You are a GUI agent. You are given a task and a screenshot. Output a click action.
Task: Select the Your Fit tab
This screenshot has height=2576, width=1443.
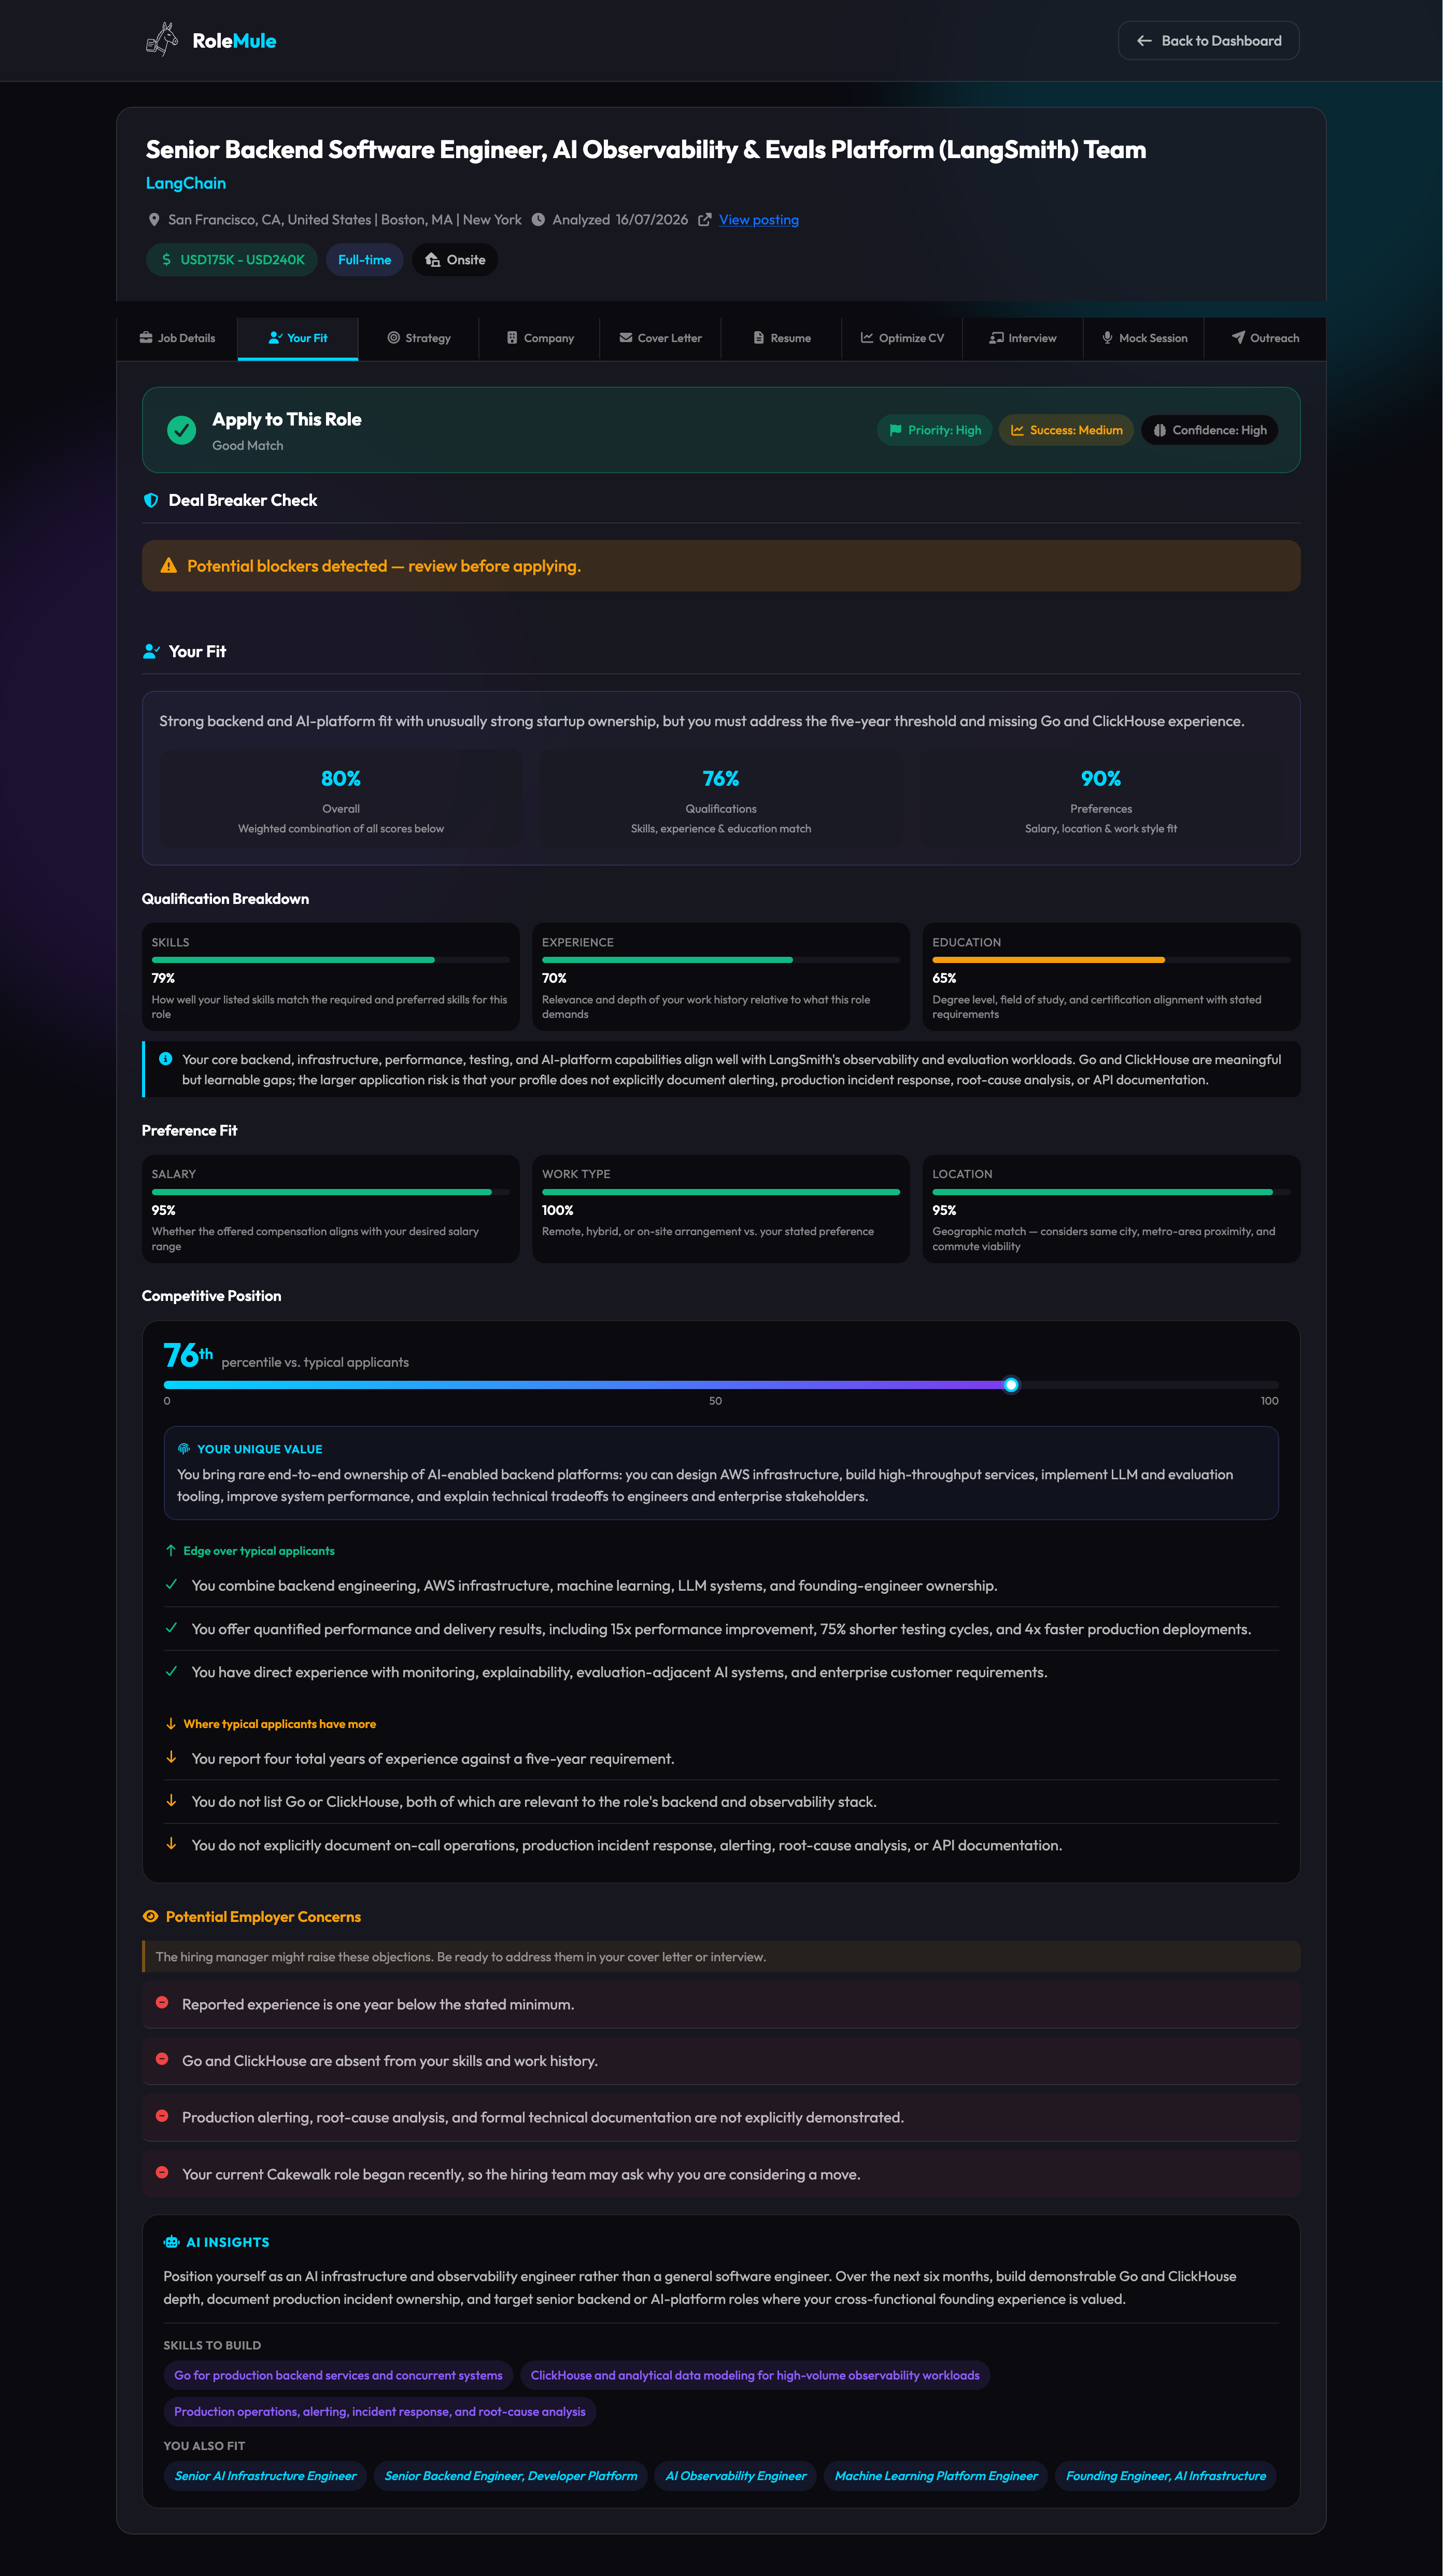[298, 339]
